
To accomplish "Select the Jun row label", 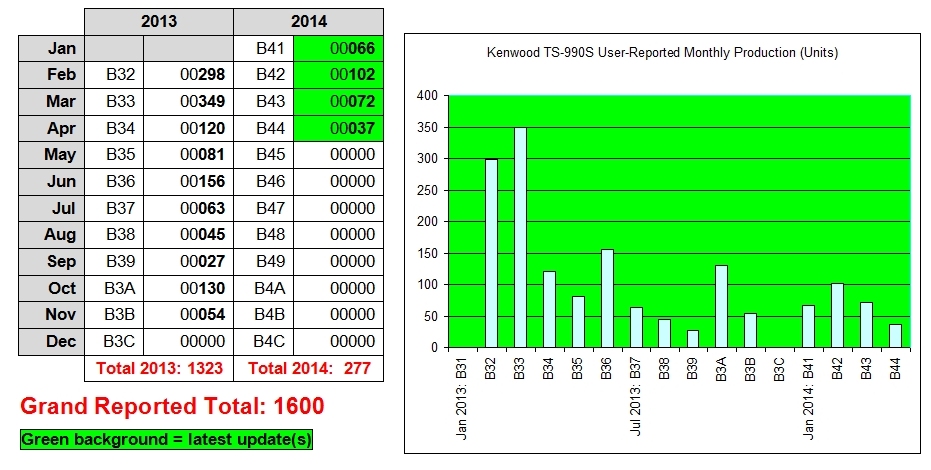I will pyautogui.click(x=52, y=182).
